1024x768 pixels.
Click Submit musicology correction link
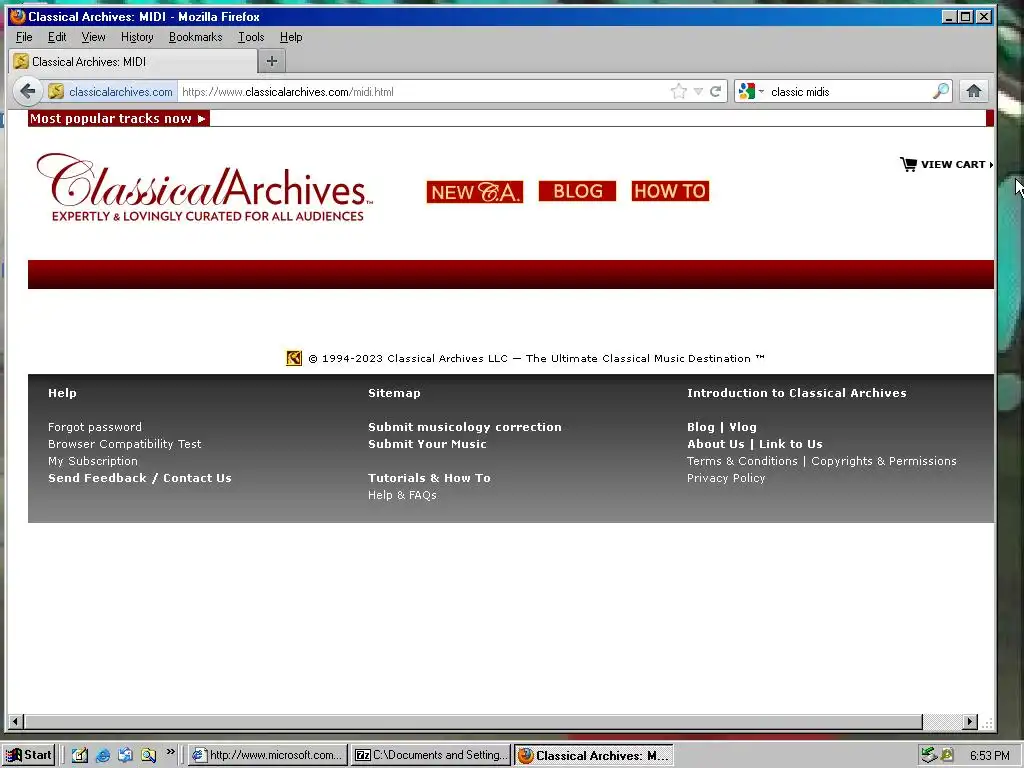tap(465, 427)
